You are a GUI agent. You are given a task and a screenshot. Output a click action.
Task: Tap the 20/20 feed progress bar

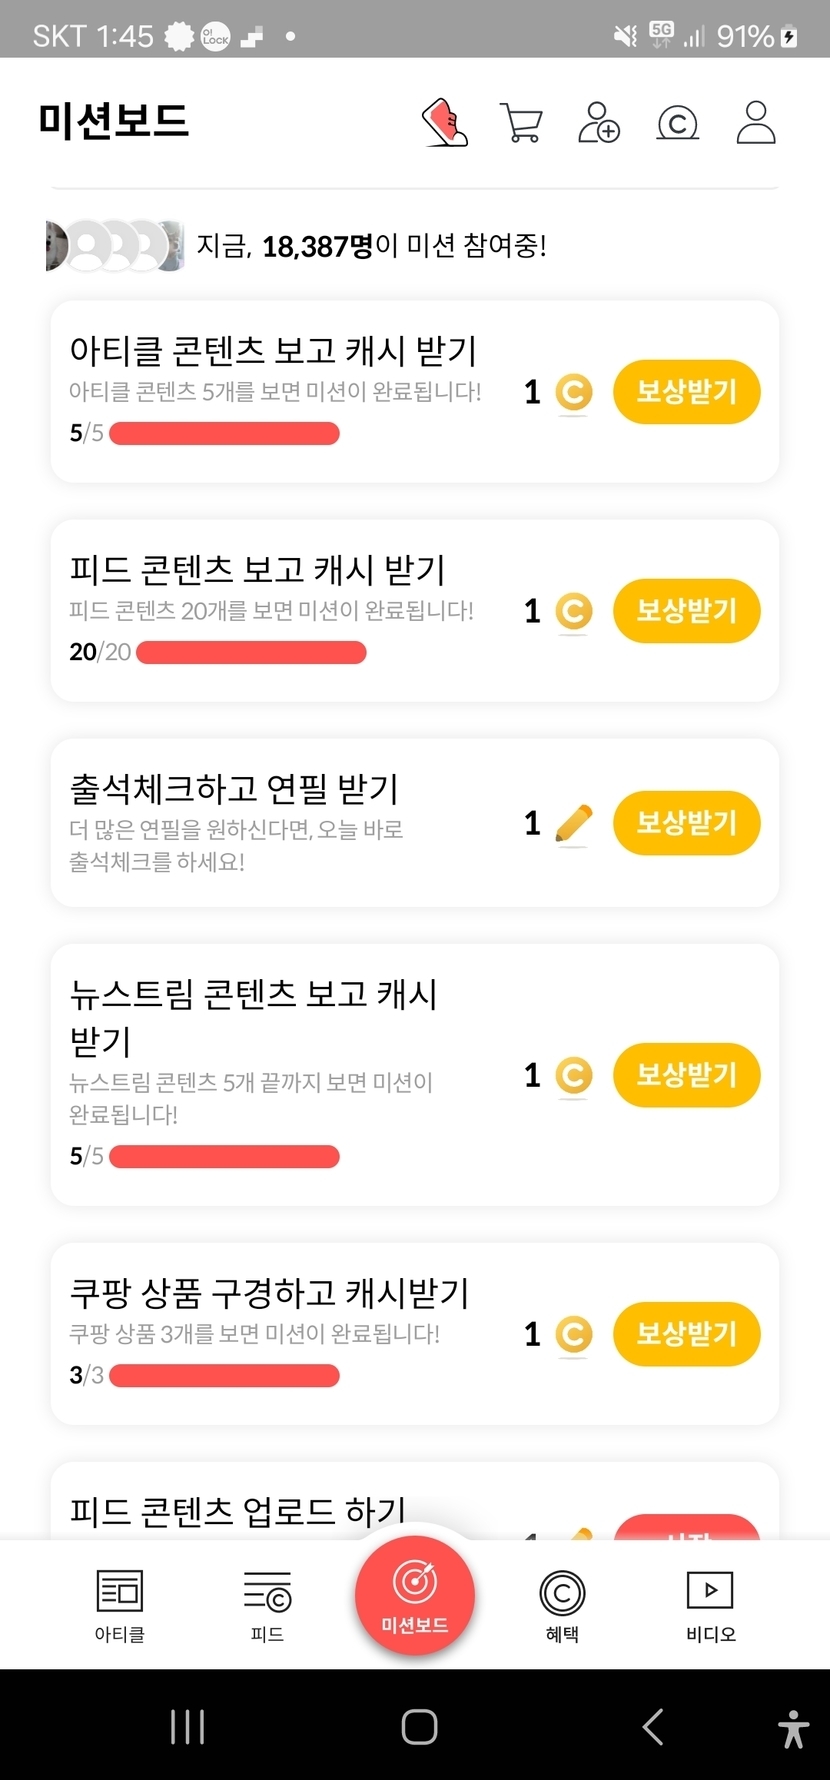251,653
